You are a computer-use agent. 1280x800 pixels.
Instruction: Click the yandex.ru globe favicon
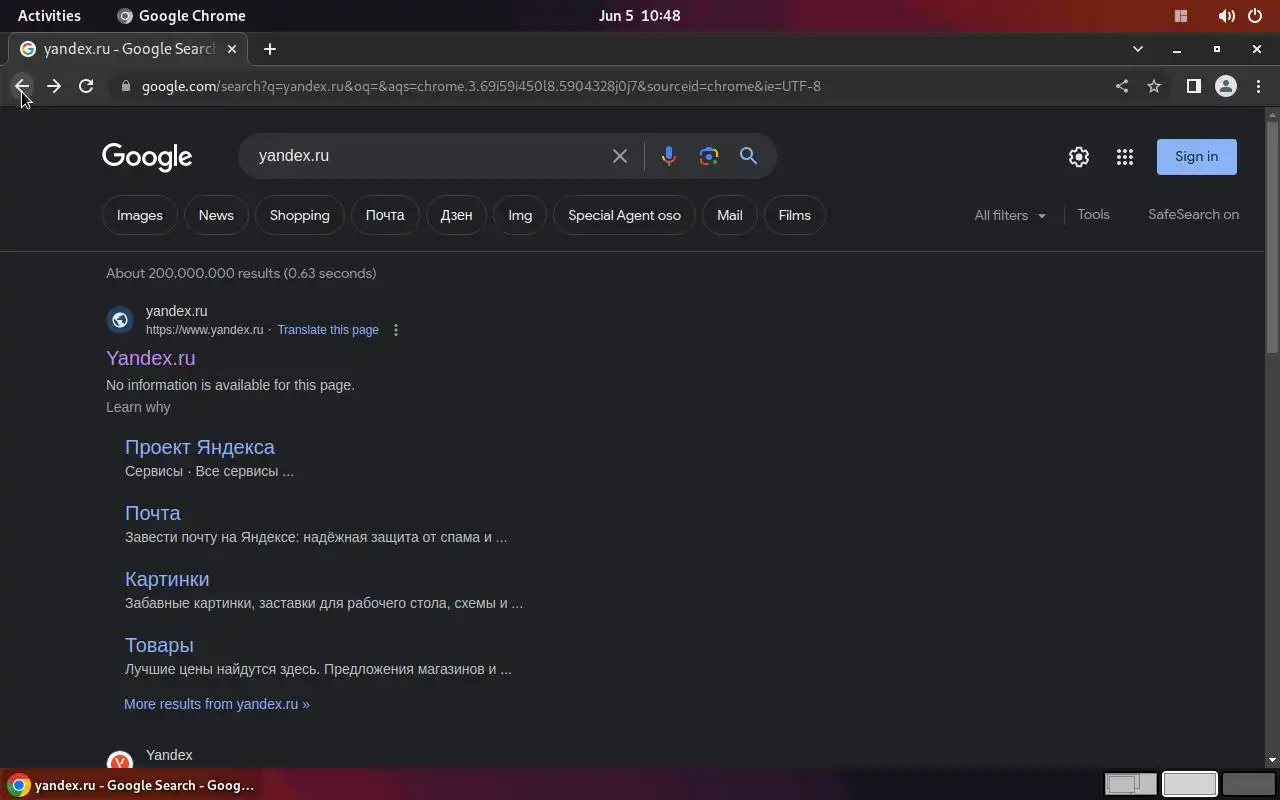(x=120, y=320)
